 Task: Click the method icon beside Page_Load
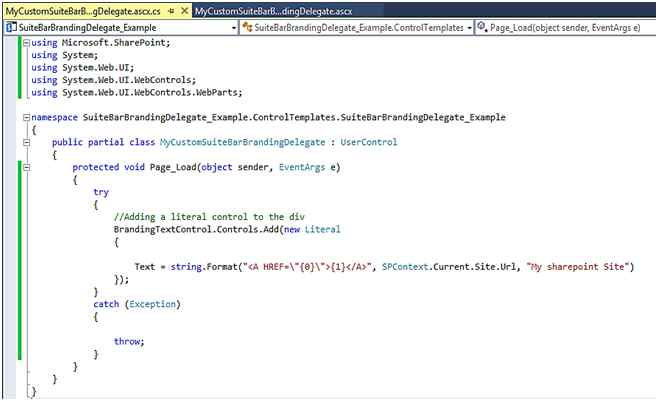(482, 27)
